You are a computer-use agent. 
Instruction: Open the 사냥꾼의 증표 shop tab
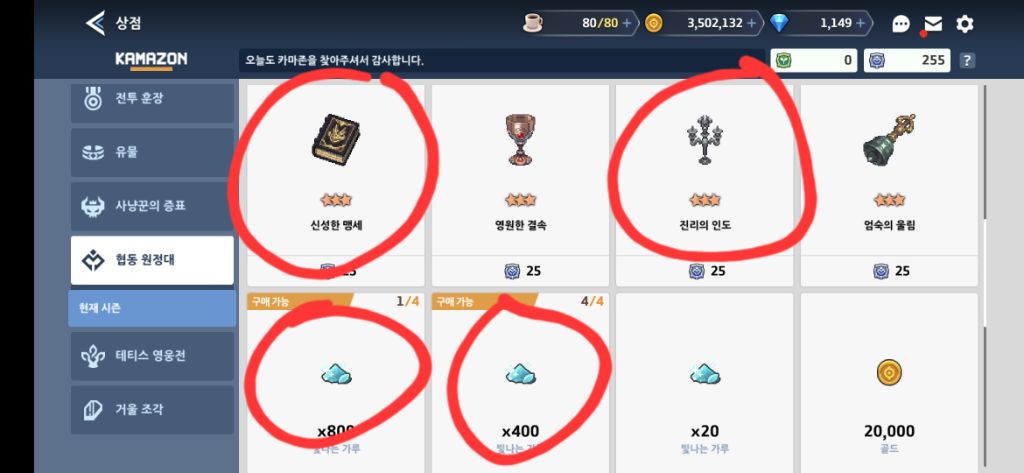[x=152, y=206]
